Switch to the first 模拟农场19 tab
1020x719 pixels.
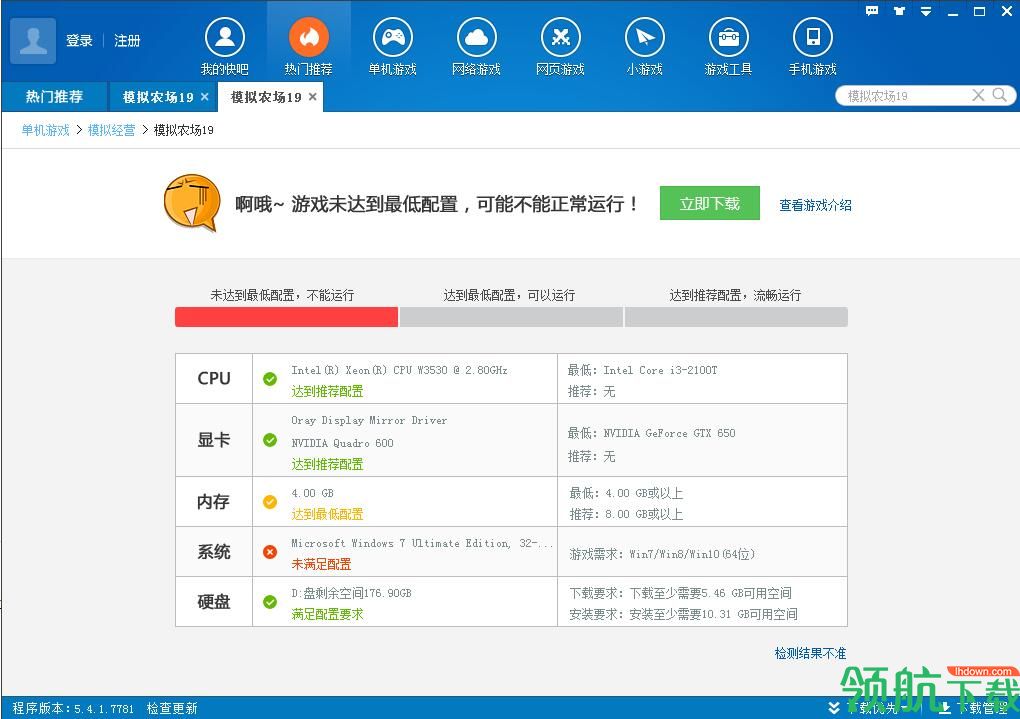[x=161, y=97]
